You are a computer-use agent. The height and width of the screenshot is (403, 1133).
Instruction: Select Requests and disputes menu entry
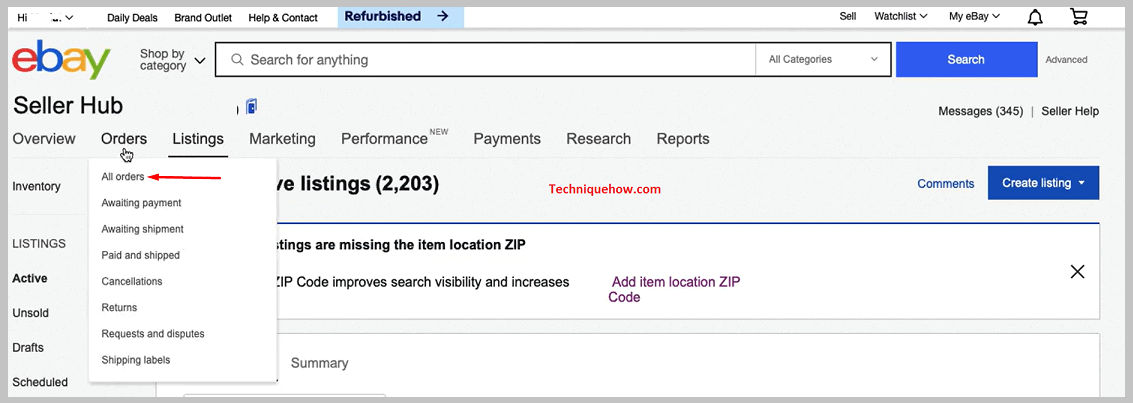click(x=152, y=334)
